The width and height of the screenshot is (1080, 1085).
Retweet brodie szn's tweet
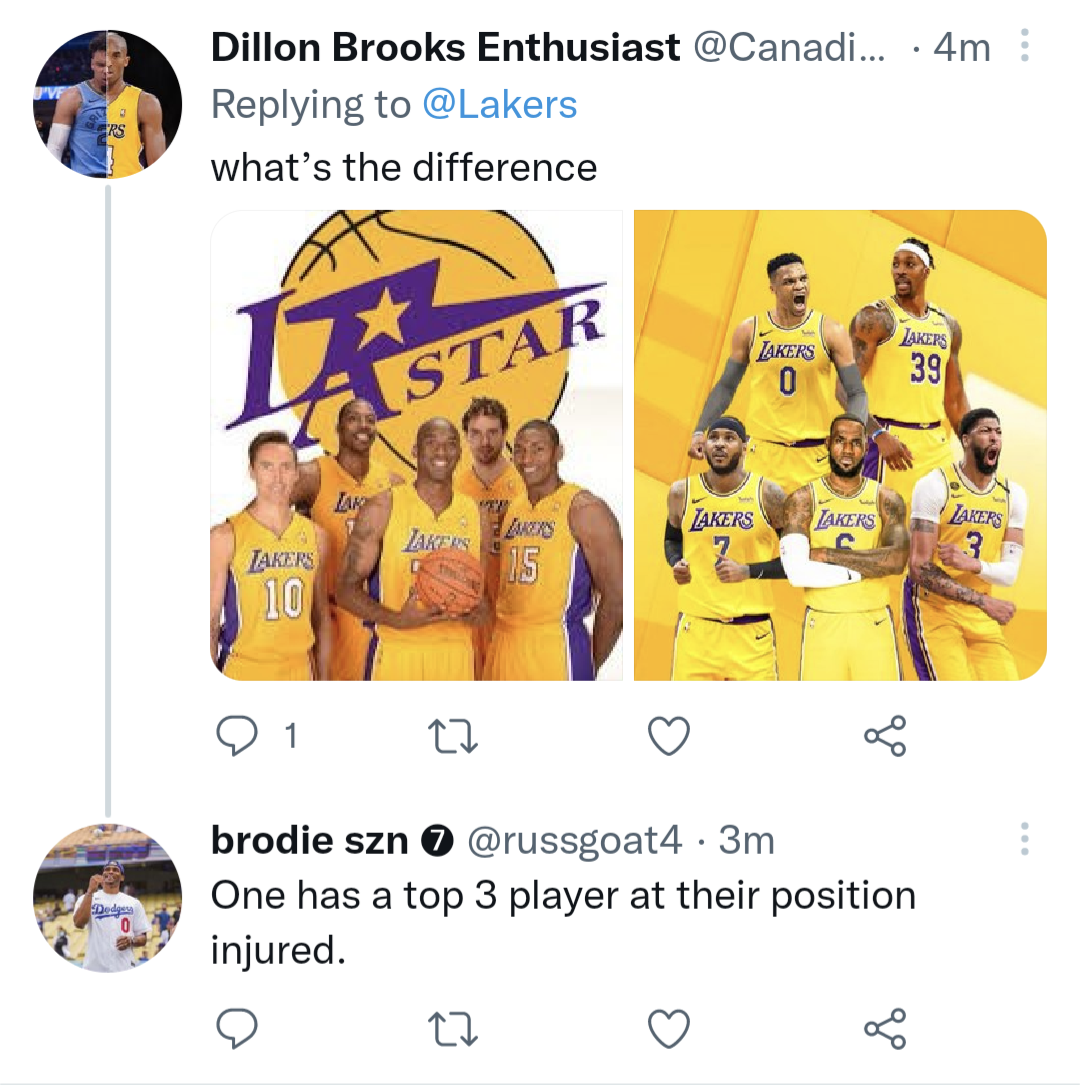[x=453, y=1026]
